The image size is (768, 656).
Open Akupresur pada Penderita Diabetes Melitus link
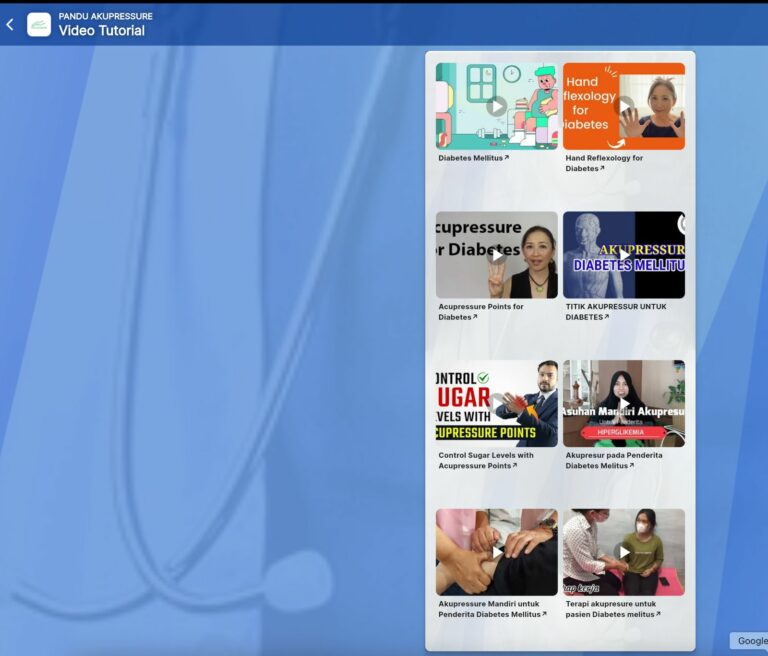613,460
